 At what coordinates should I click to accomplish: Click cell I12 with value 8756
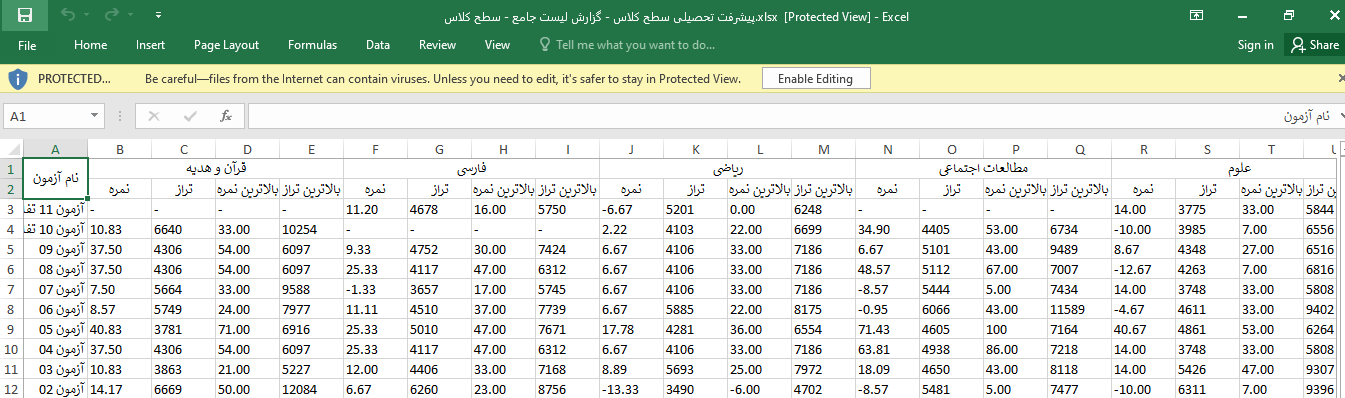(567, 389)
